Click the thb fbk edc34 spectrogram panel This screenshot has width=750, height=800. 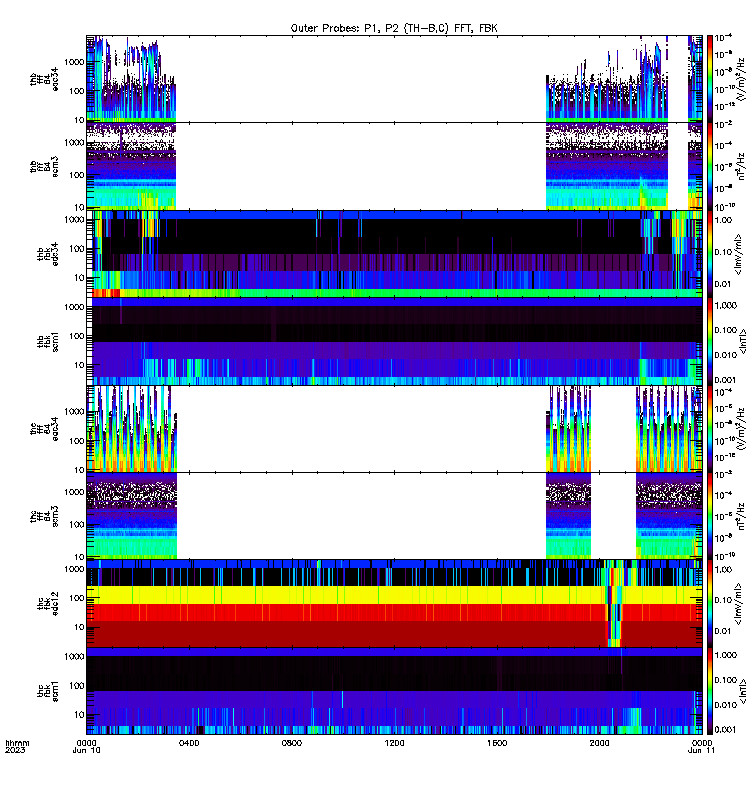click(x=394, y=254)
